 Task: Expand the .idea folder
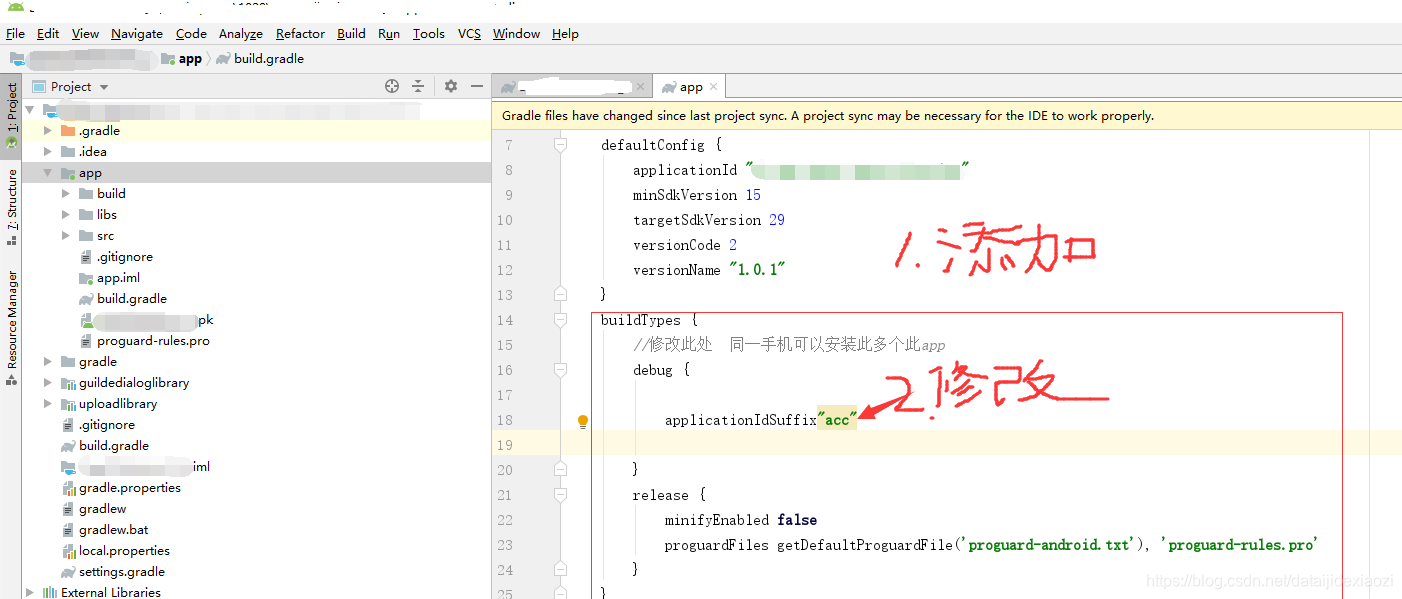click(x=47, y=152)
